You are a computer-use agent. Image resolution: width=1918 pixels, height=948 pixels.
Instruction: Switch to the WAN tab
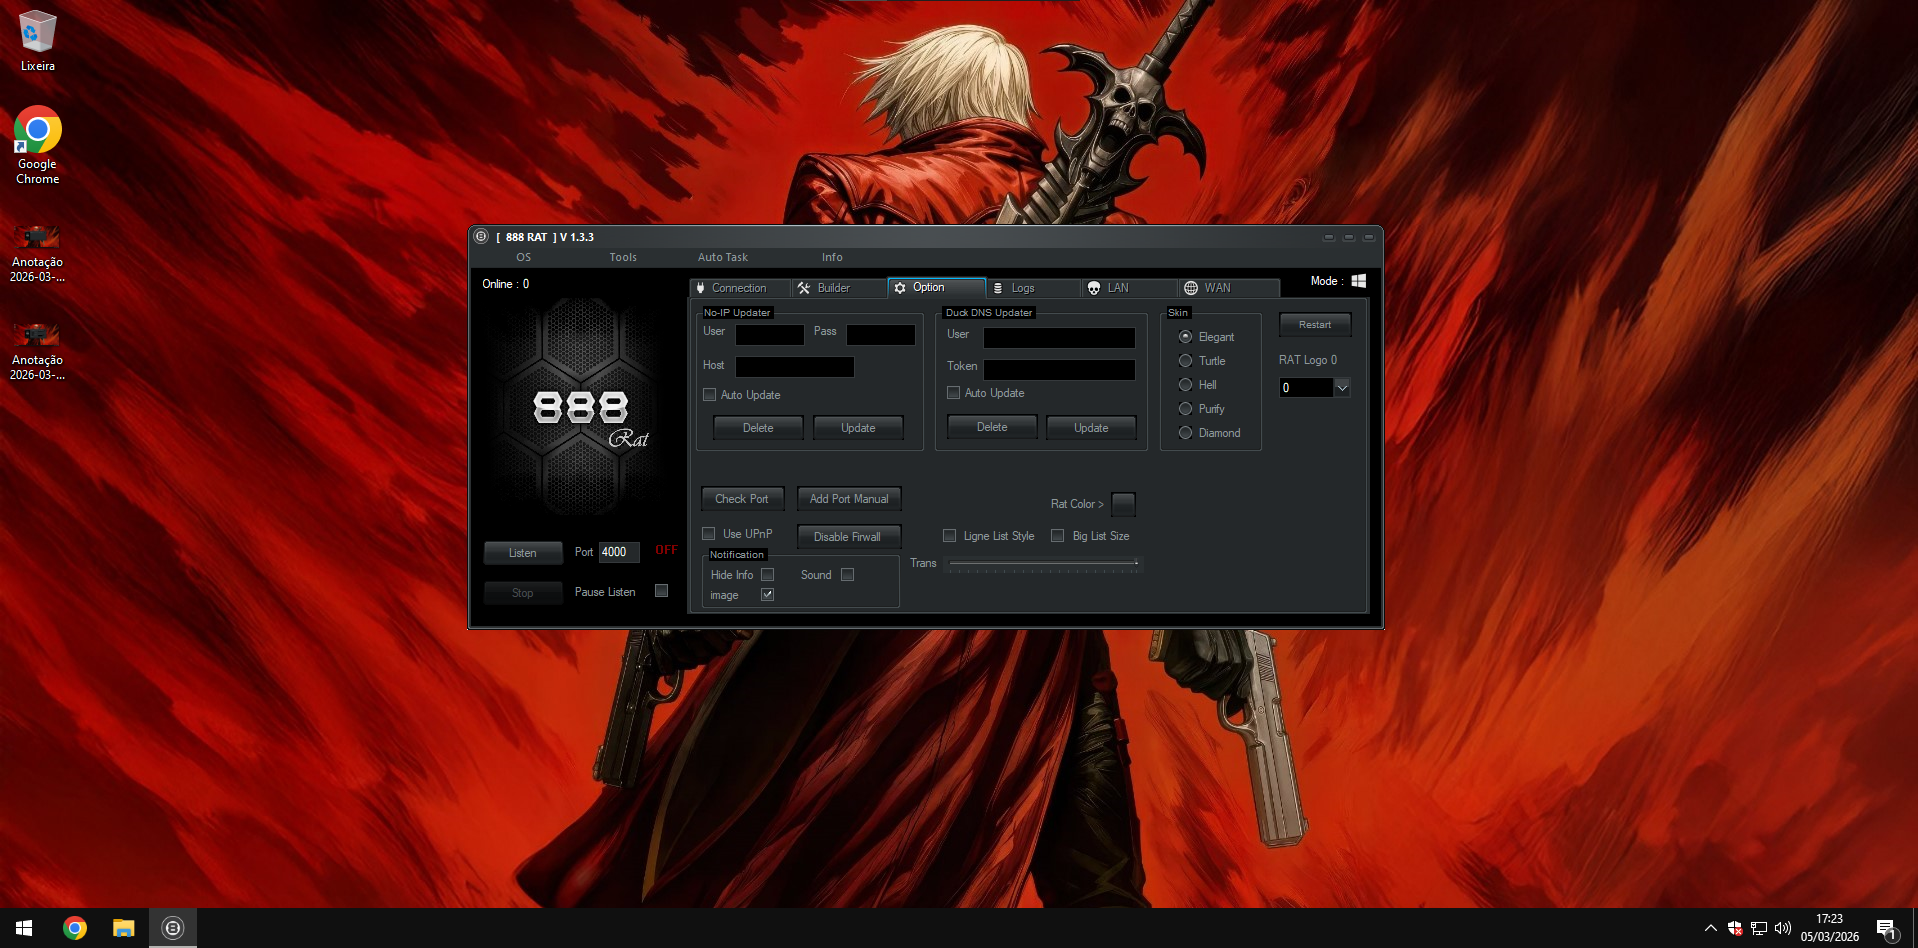click(x=1229, y=288)
